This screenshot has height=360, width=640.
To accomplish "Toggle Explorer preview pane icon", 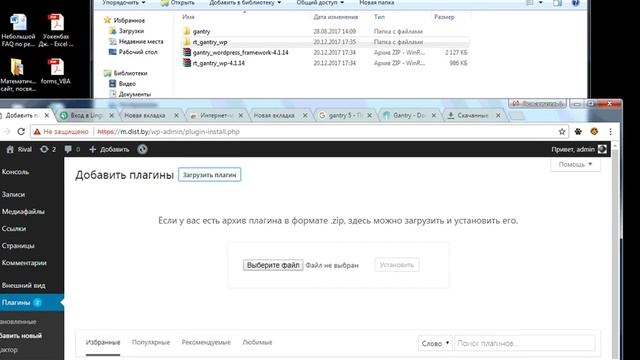I will click(557, 3).
